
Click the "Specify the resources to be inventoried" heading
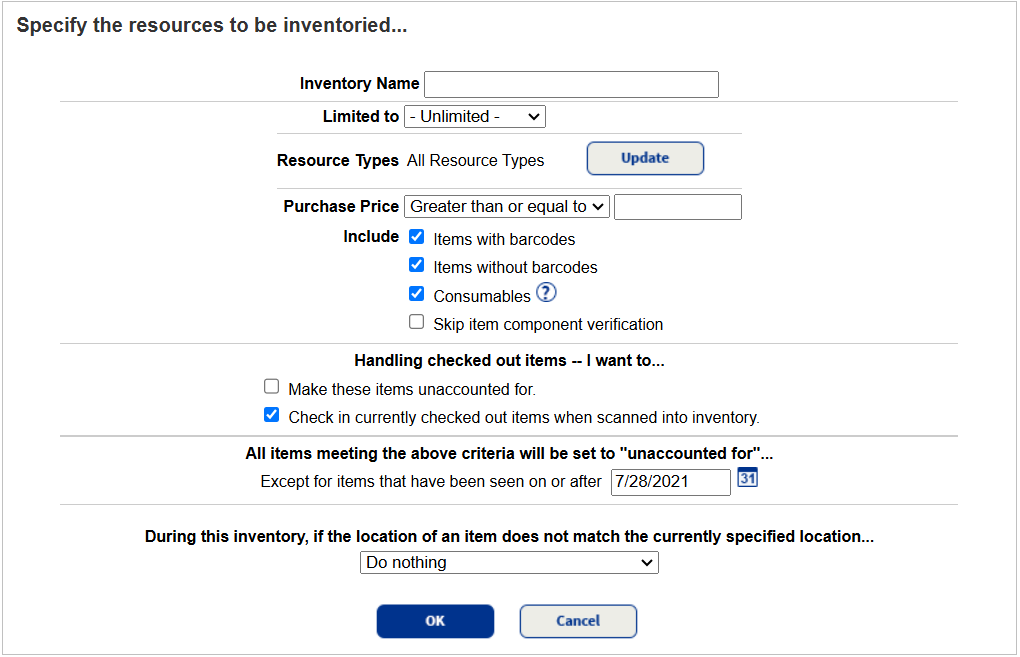click(209, 25)
